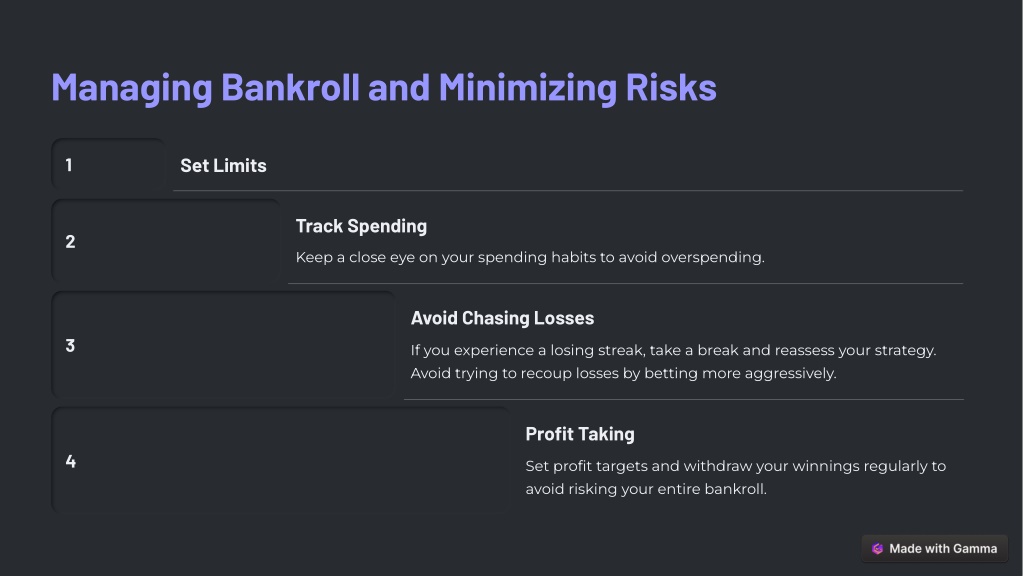Click the overspending description text

coord(530,257)
